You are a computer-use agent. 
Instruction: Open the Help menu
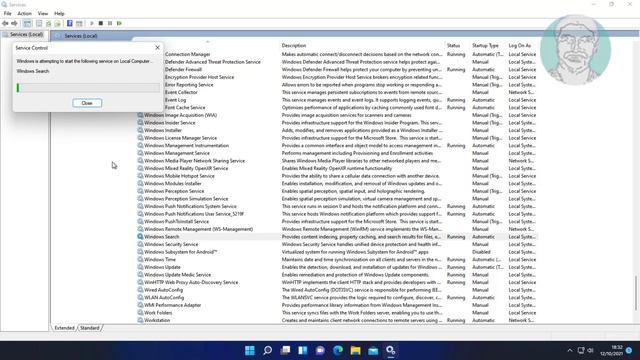pos(59,13)
